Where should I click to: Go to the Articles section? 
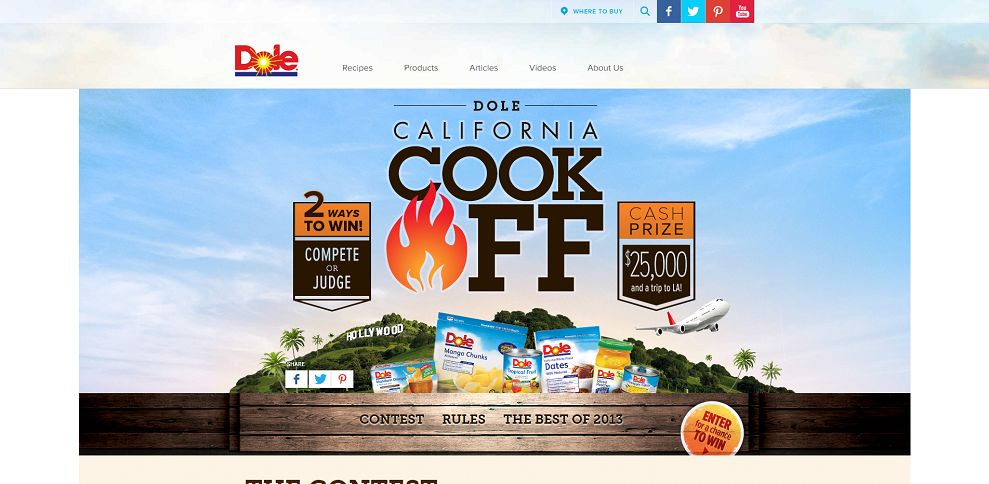(x=484, y=68)
